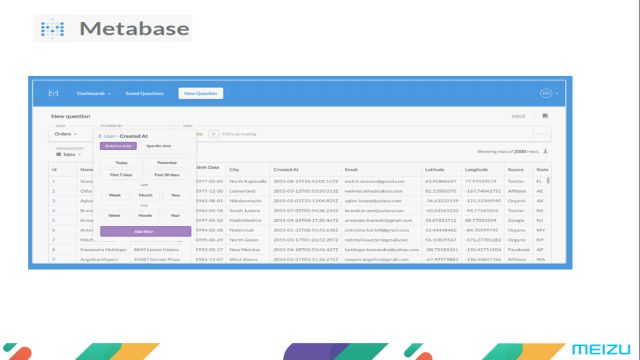
Task: Open the user avatar menu
Action: tap(546, 93)
